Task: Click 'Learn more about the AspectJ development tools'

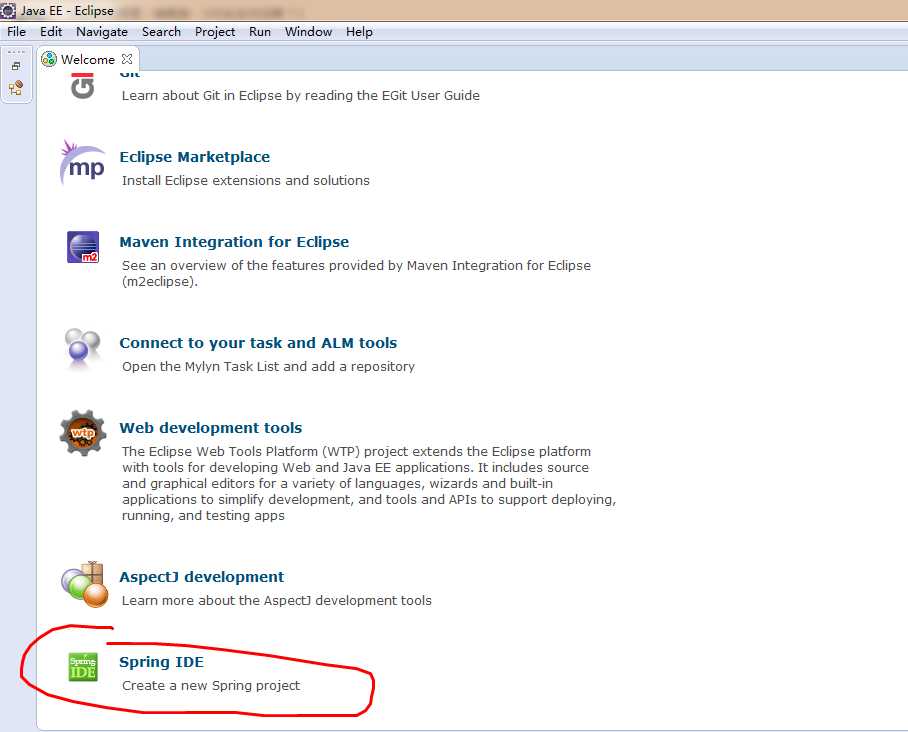Action: [277, 601]
